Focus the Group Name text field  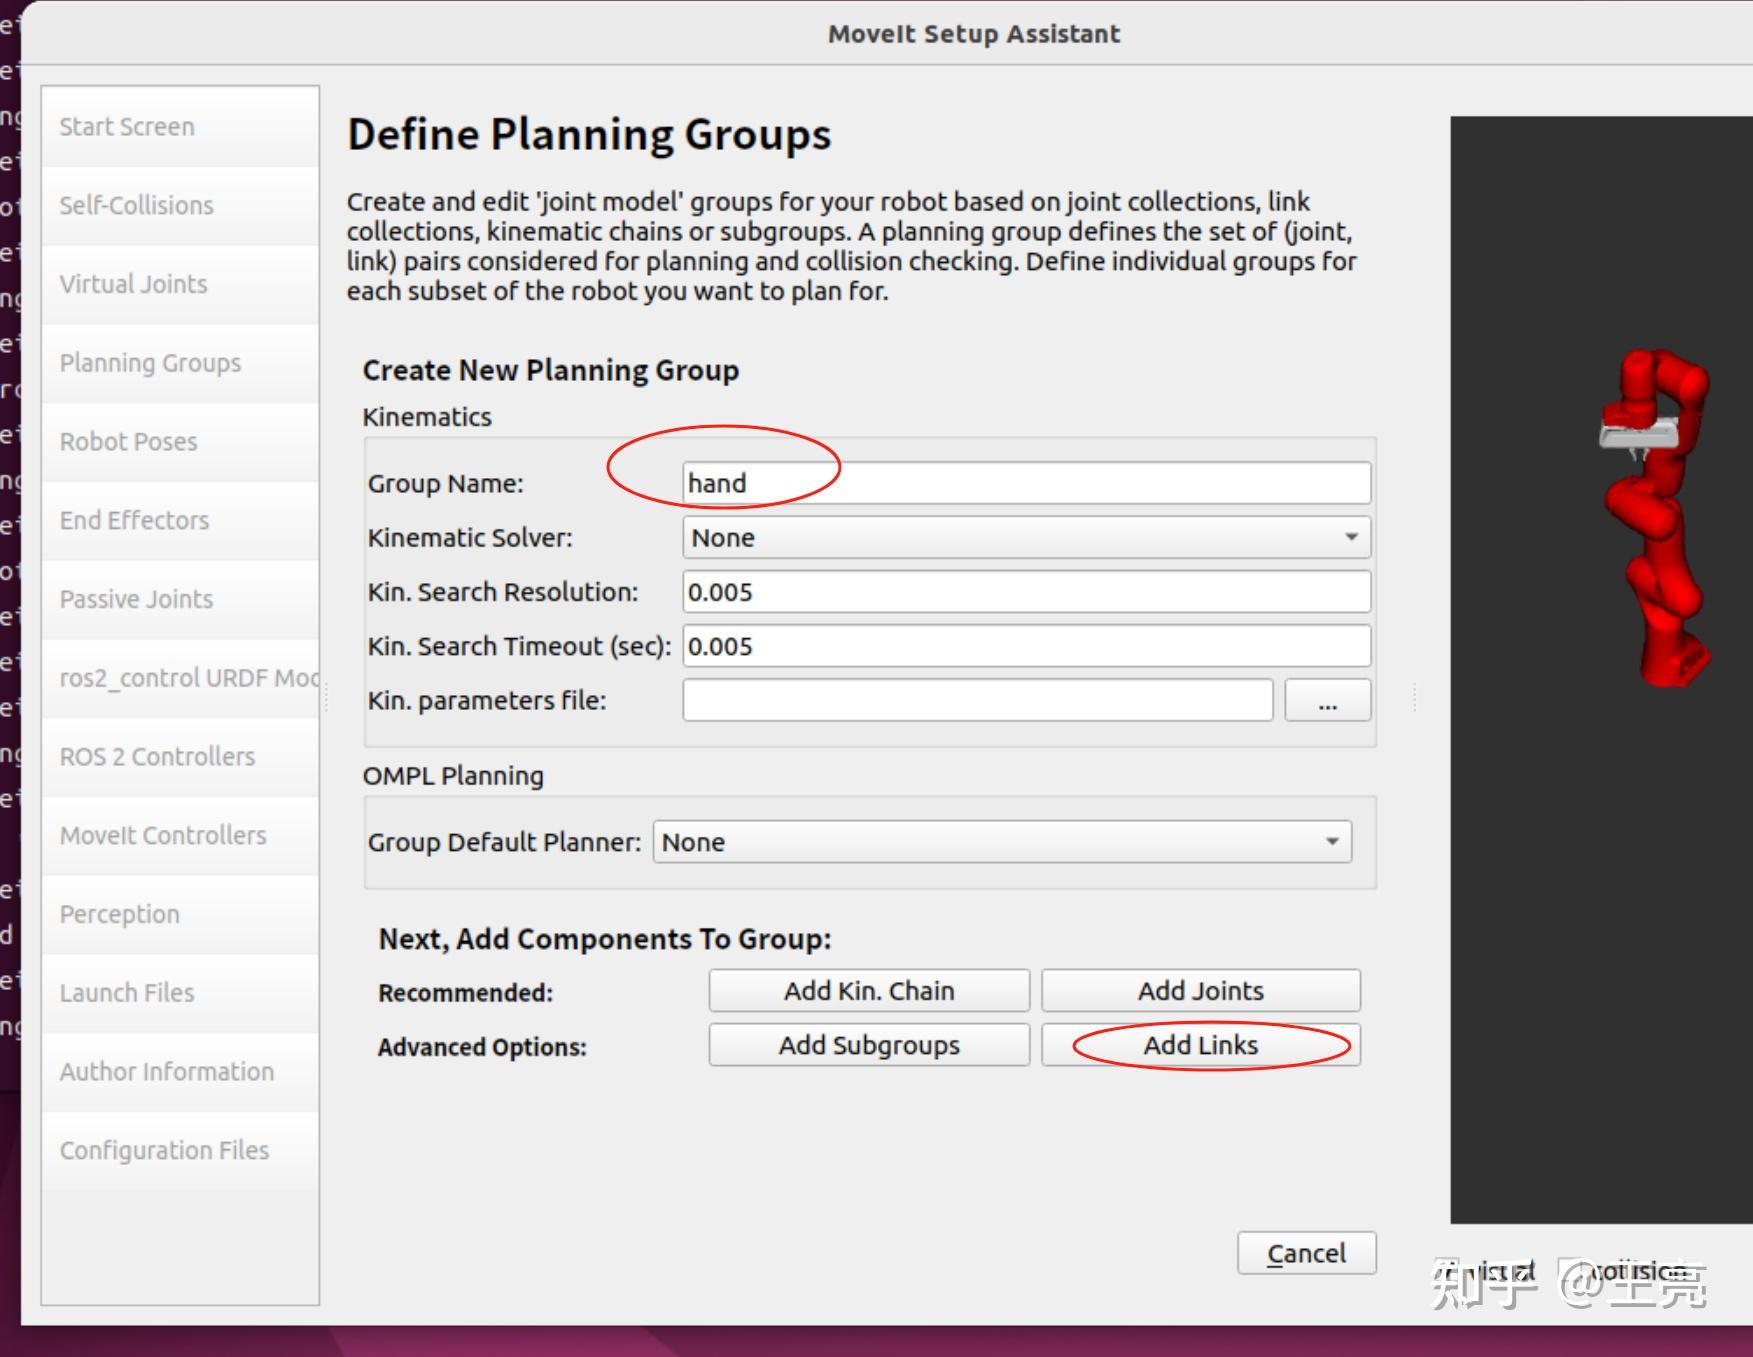(1026, 484)
